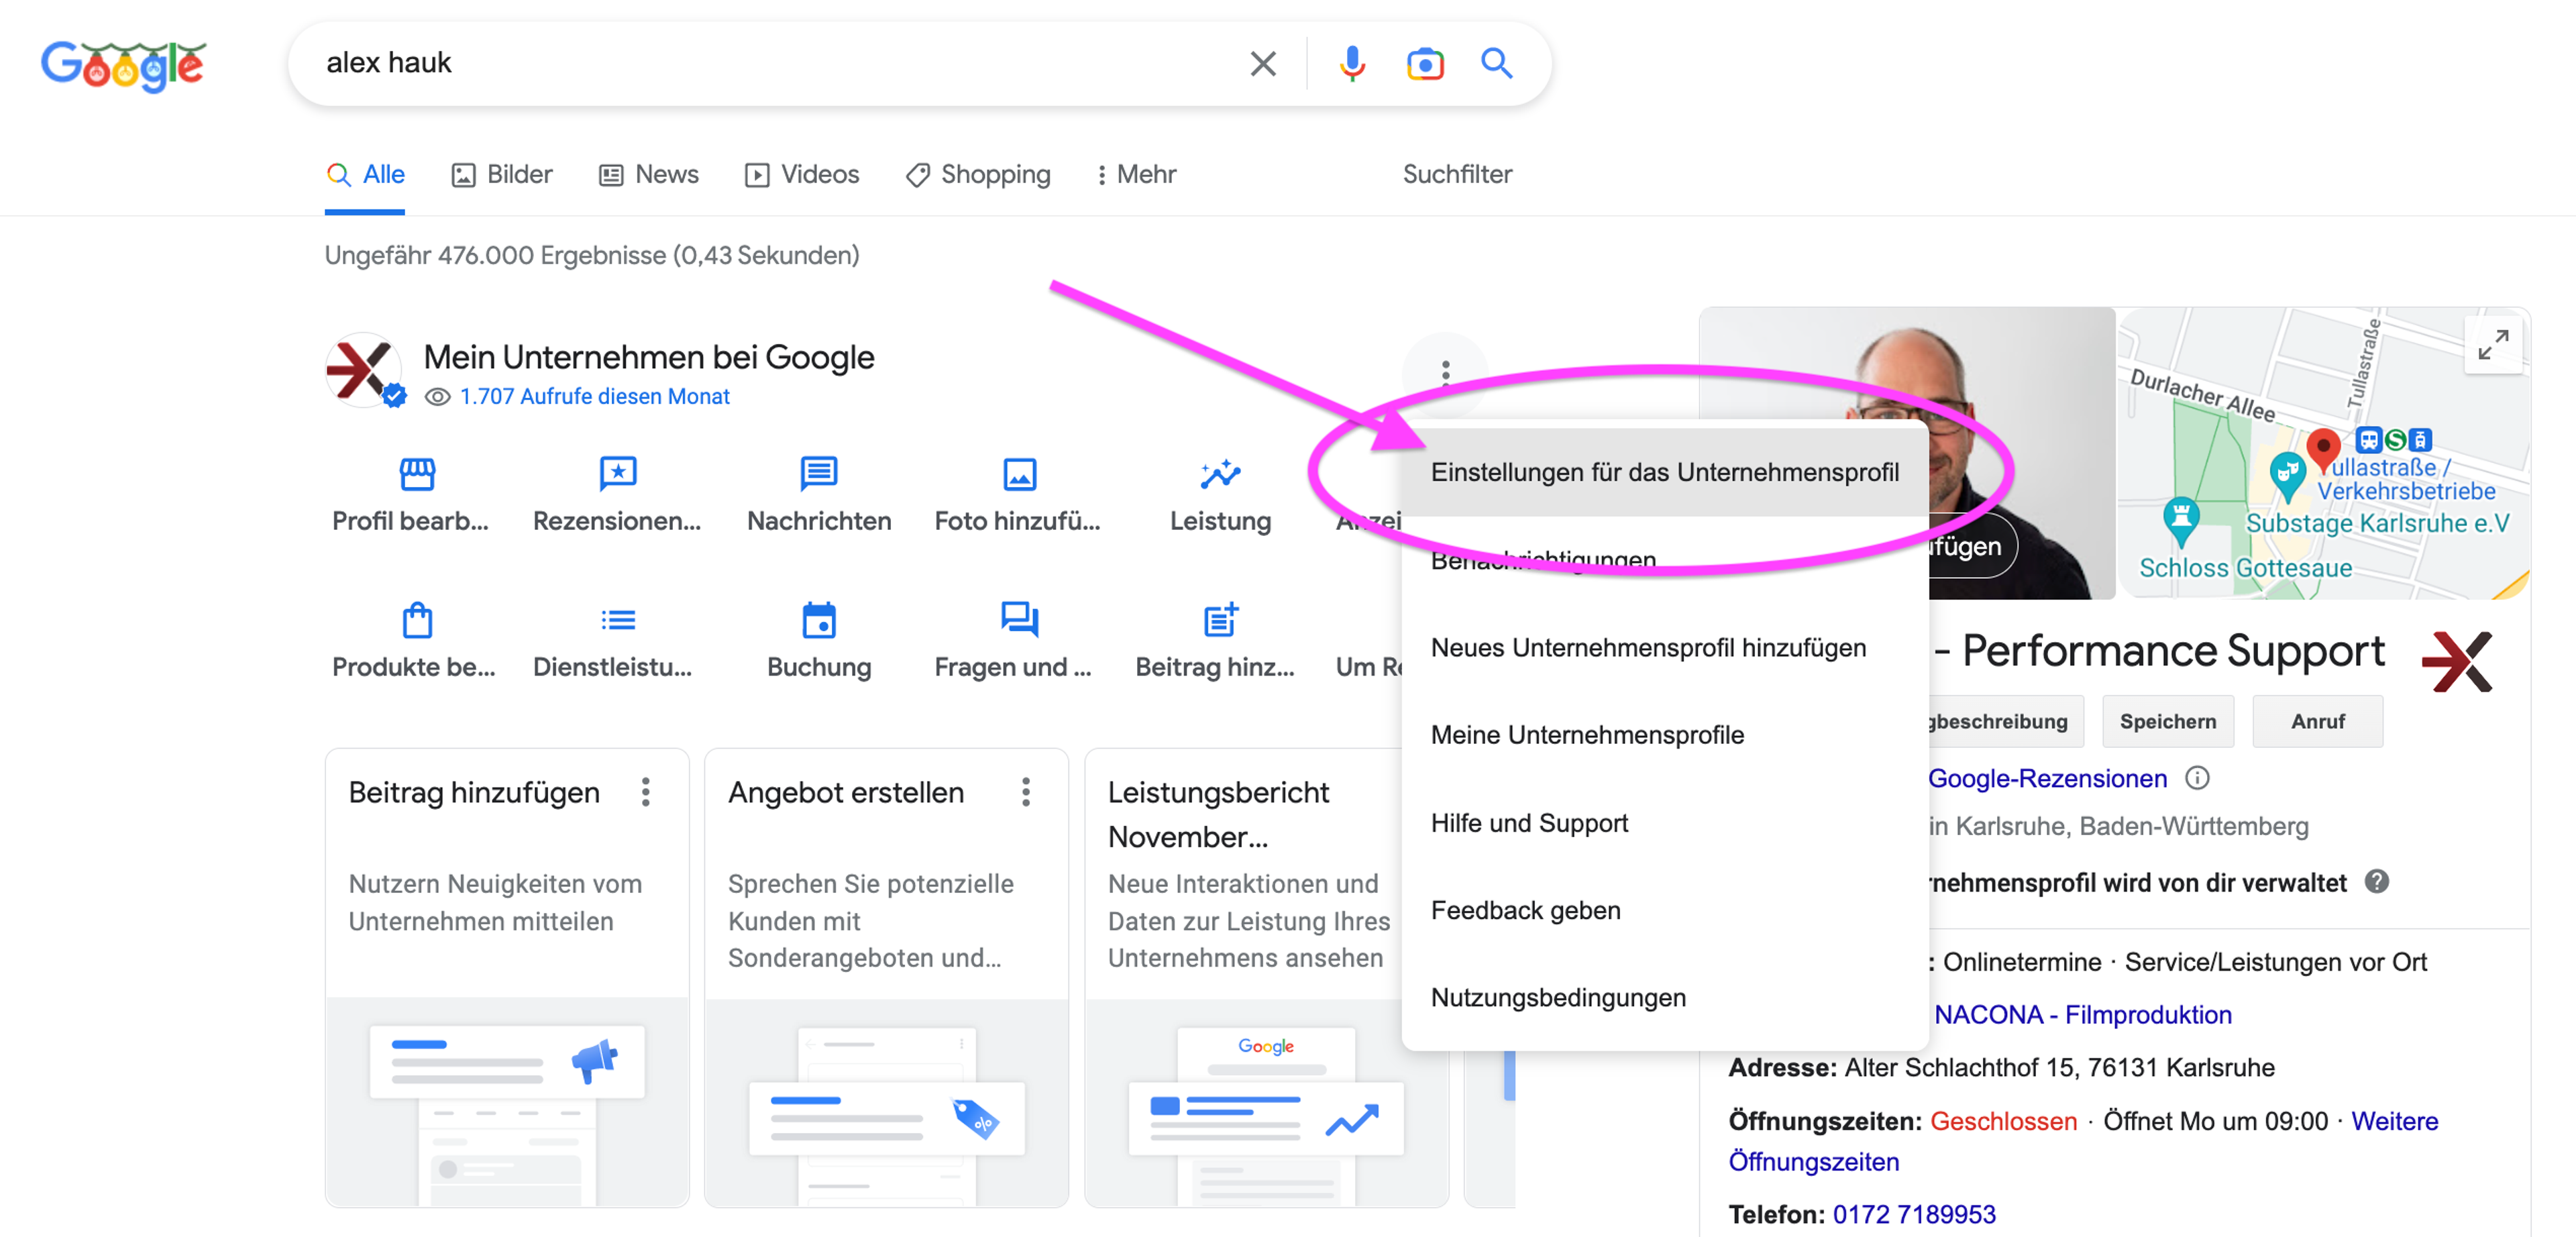Switch to the Bilder tab

pos(502,174)
